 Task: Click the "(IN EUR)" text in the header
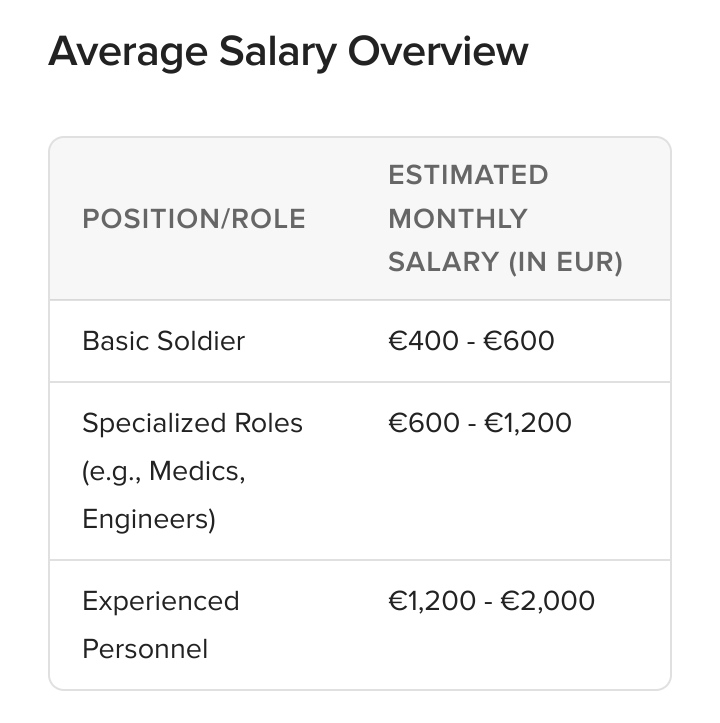(565, 262)
